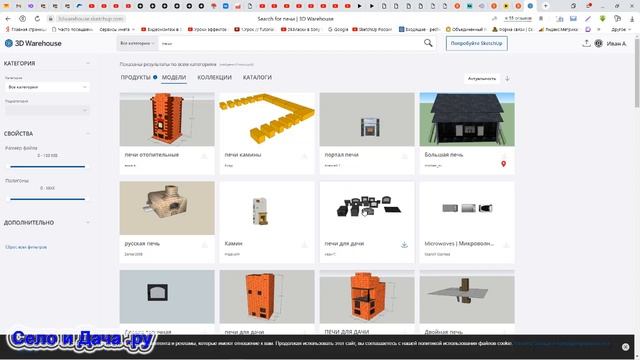The width and height of the screenshot is (640, 360).
Task: Click the favorite icon on Камин card
Action: pyautogui.click(x=304, y=244)
